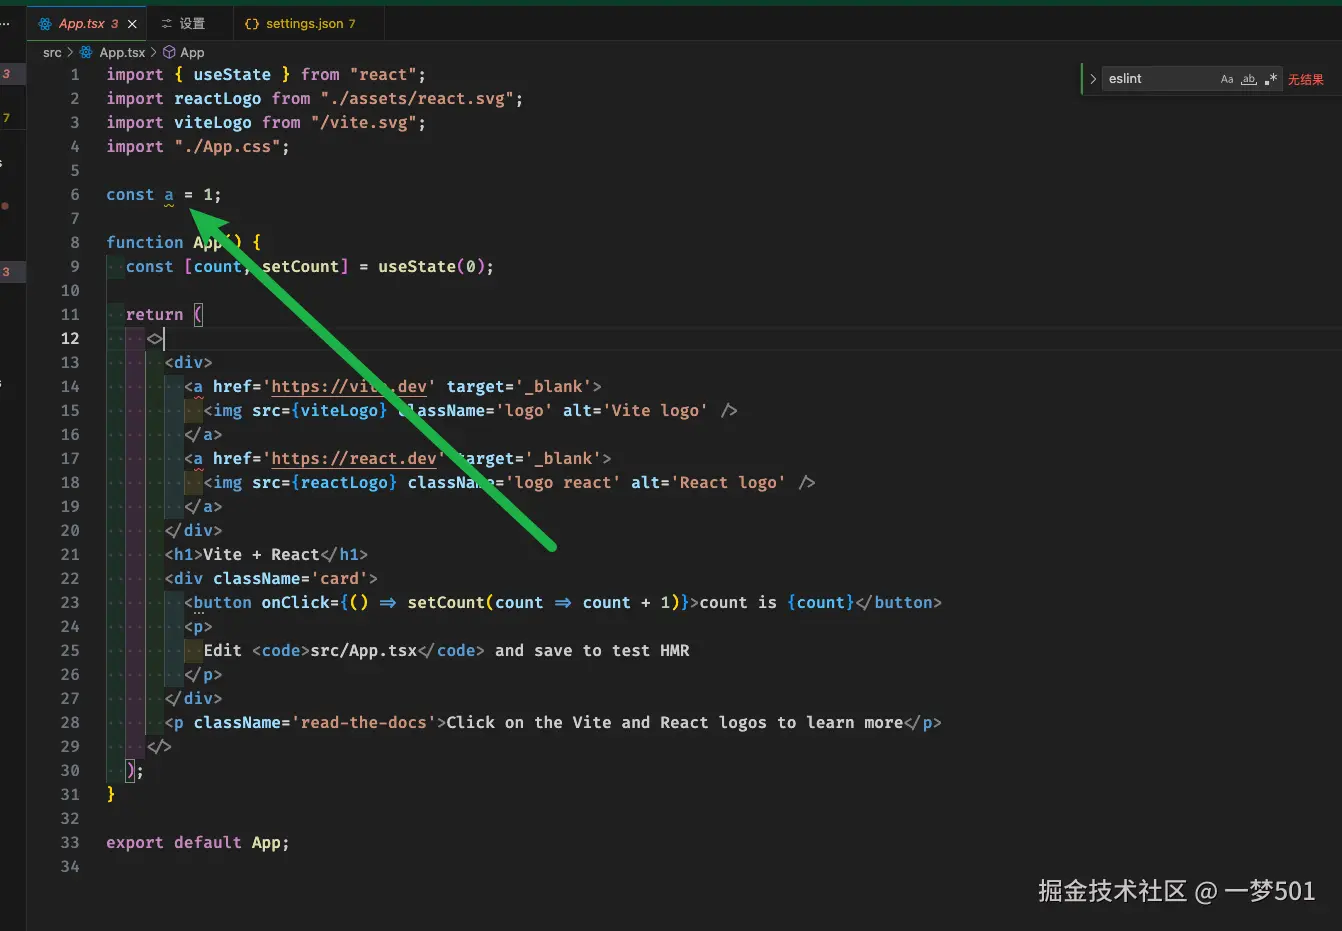This screenshot has width=1342, height=931.
Task: Click the return keyword on line 11
Action: point(154,315)
